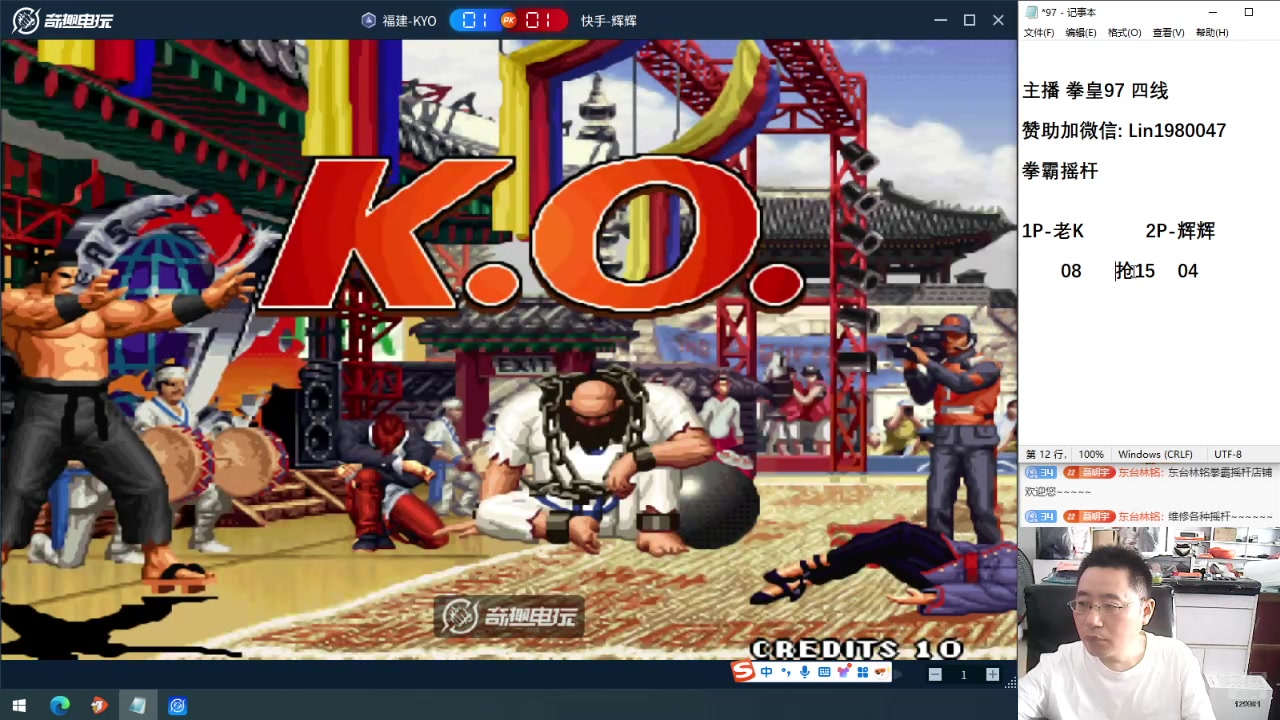Open Sogou voice input microphone
The height and width of the screenshot is (720, 1280).
pos(805,673)
